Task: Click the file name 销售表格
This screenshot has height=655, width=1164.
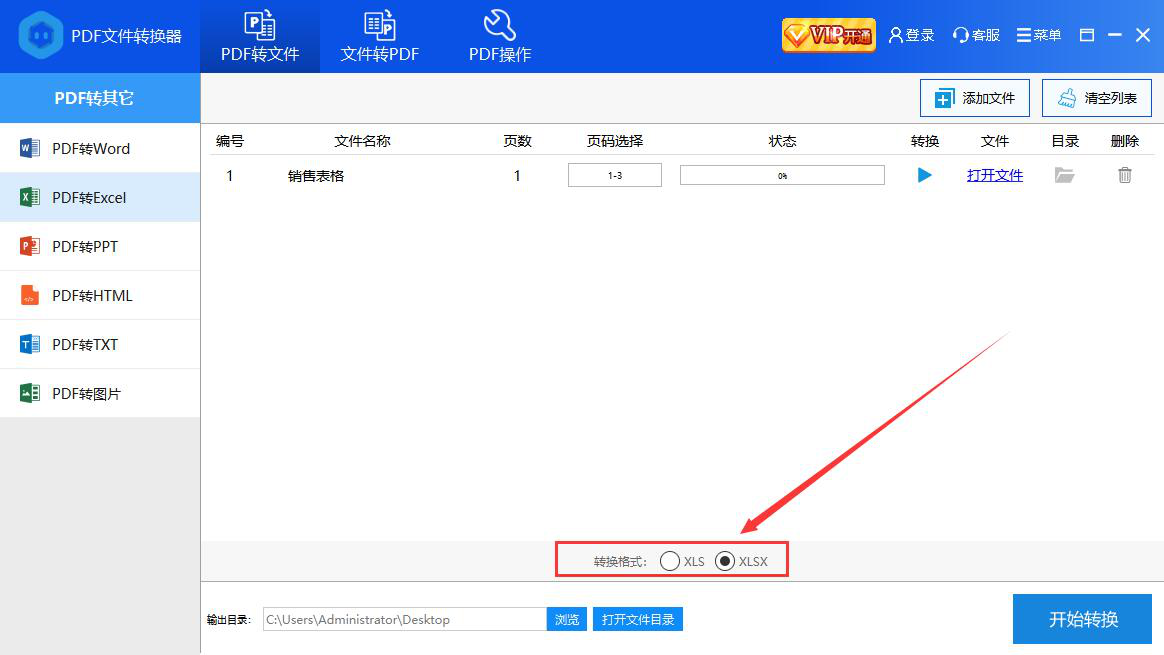Action: point(316,176)
